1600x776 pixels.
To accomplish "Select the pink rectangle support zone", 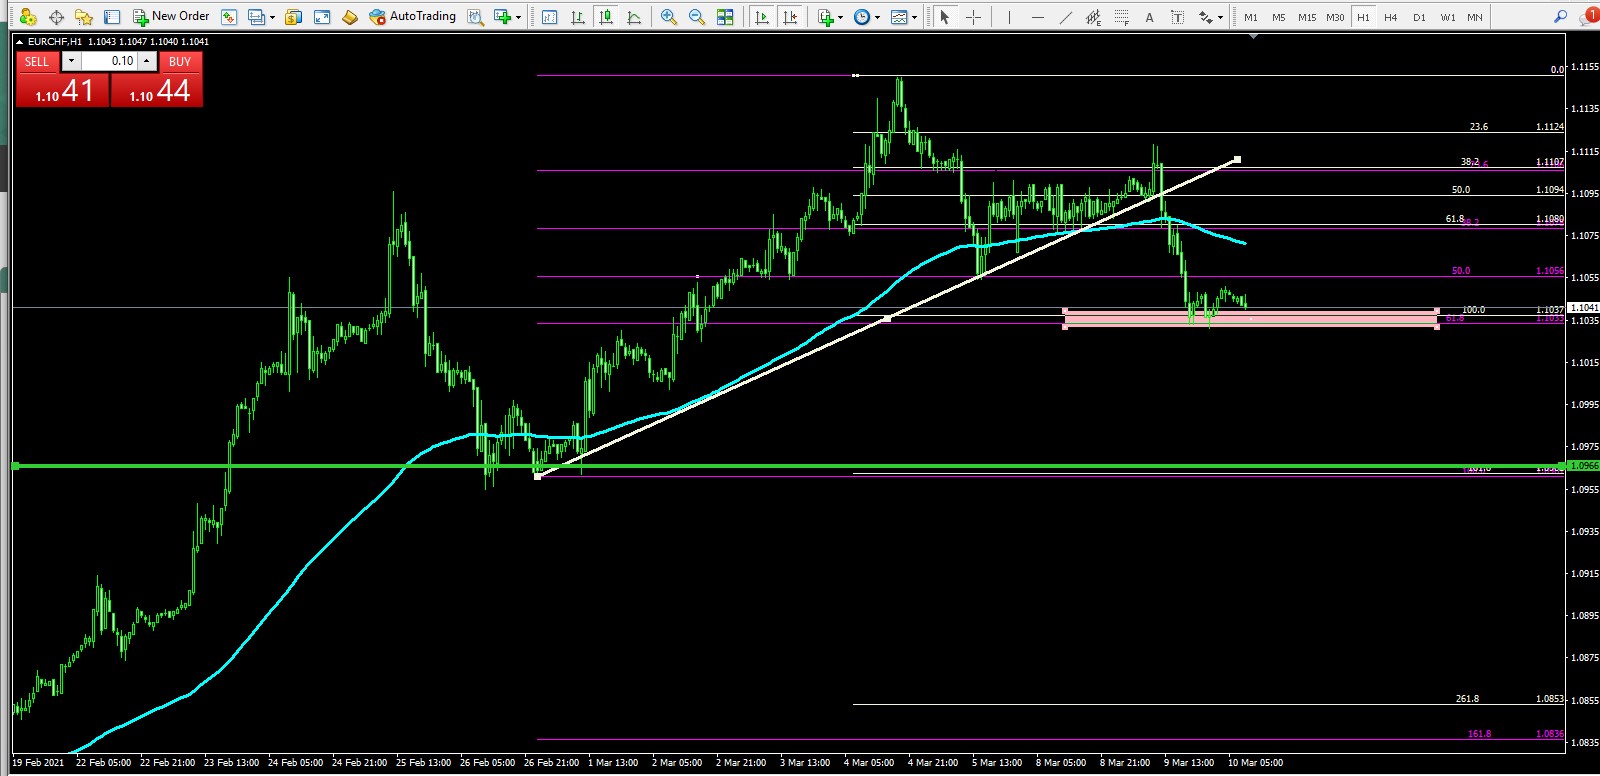I will [x=1250, y=319].
